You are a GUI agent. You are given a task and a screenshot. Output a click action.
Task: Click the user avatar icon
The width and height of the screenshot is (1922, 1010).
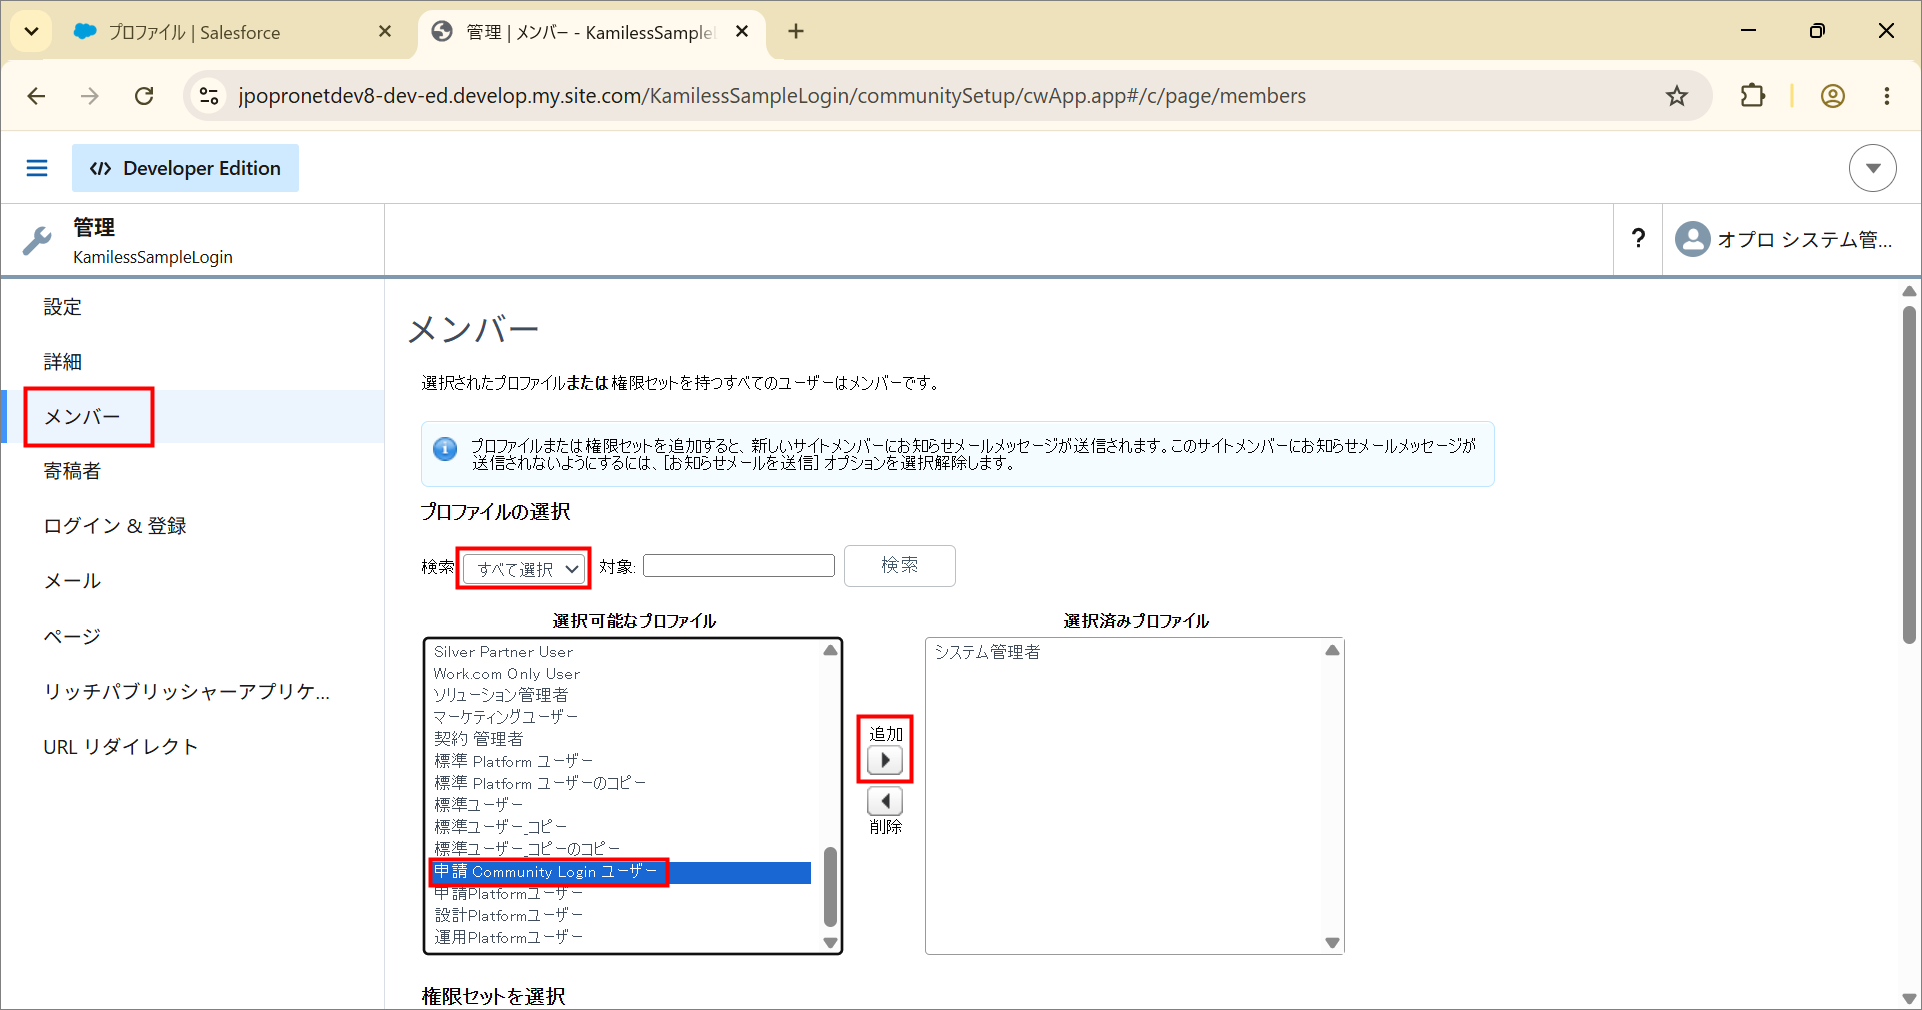[1692, 239]
